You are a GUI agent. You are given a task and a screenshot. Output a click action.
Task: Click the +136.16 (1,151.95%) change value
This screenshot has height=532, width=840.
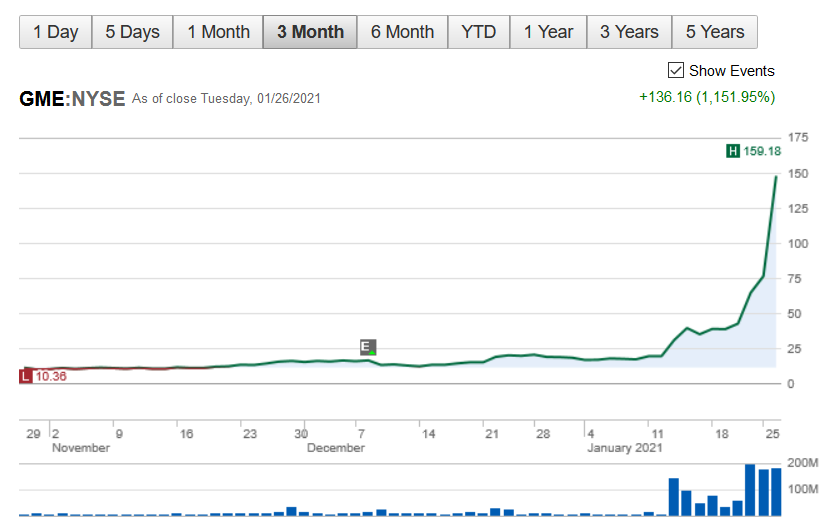[x=707, y=97]
